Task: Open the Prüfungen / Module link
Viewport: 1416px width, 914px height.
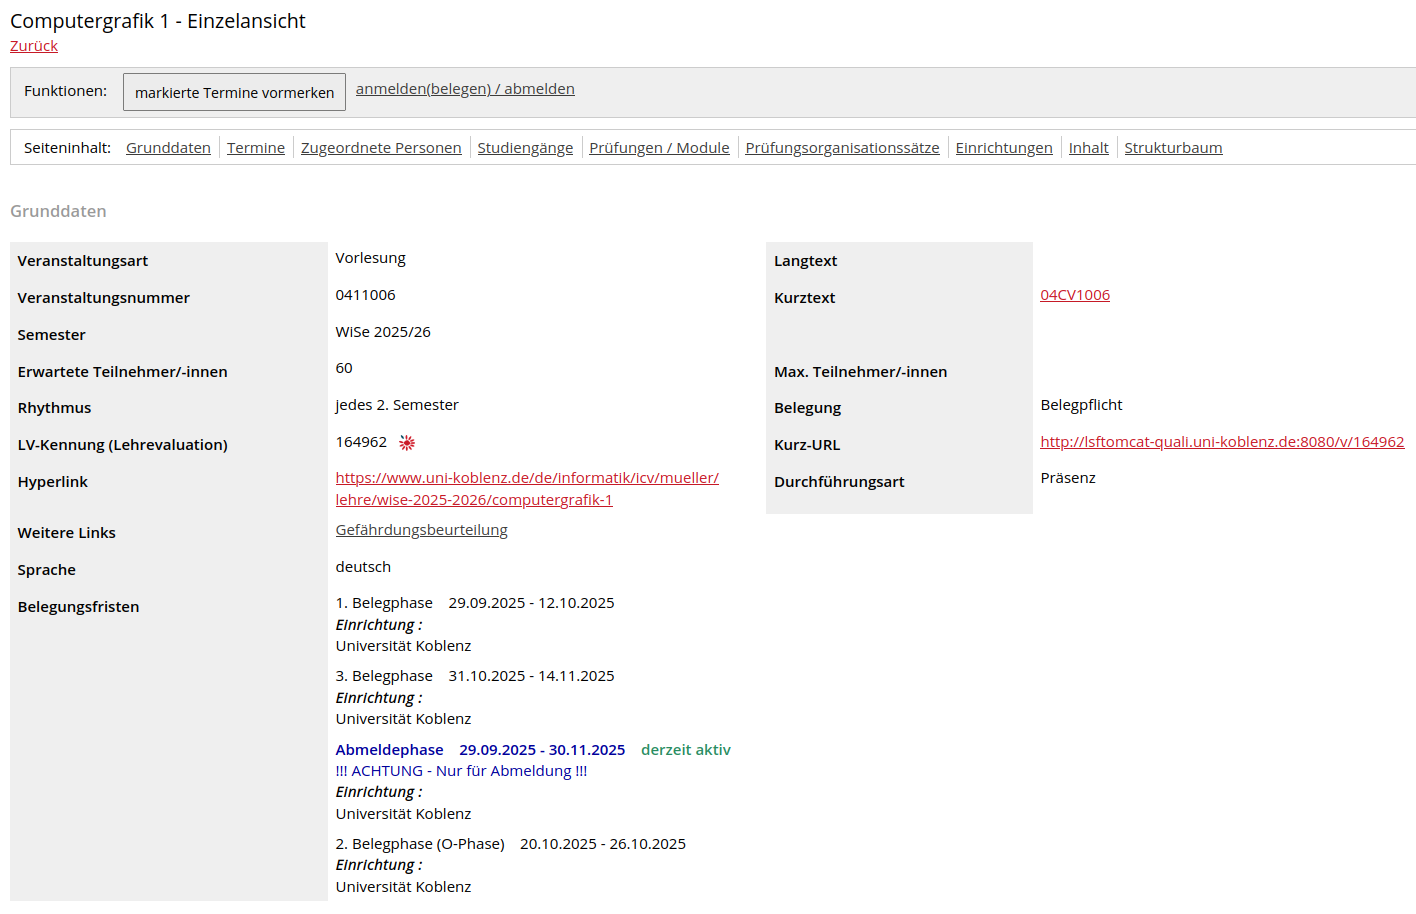Action: click(x=659, y=147)
